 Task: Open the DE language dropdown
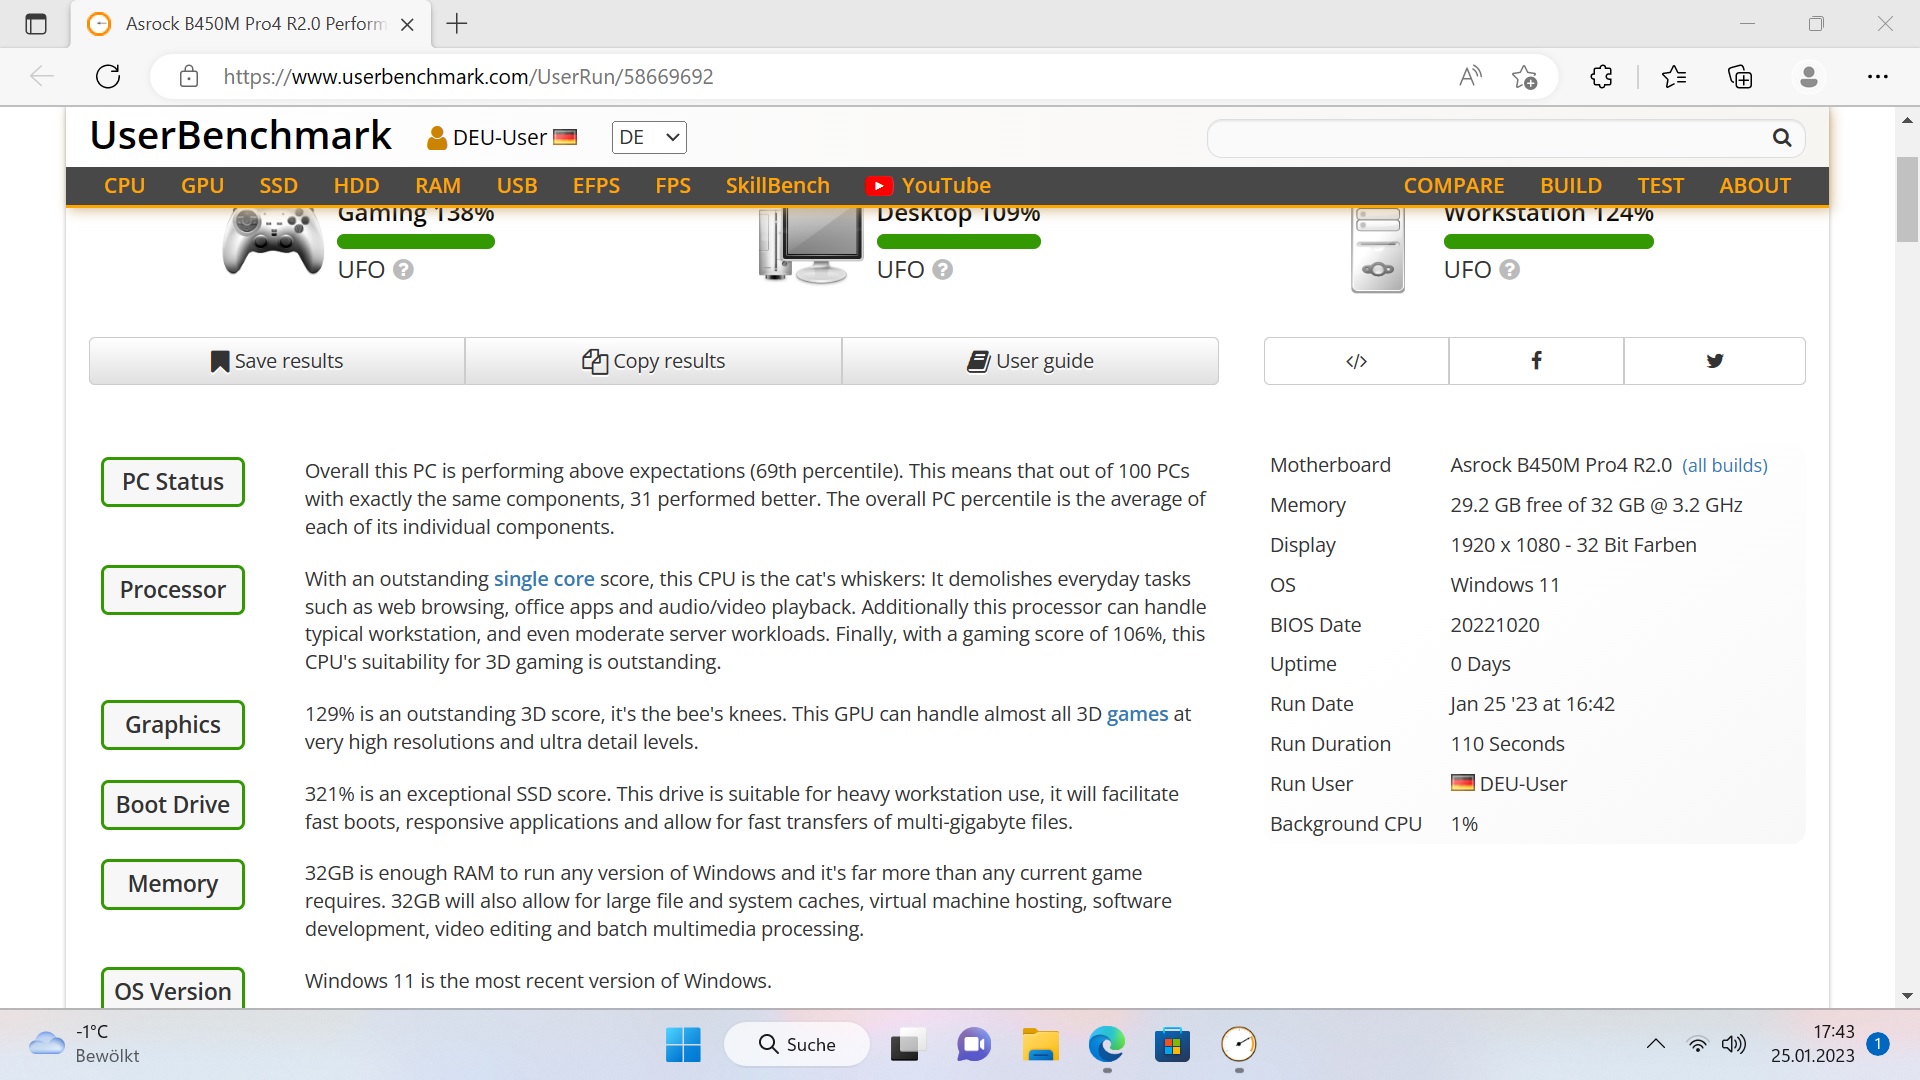point(649,138)
